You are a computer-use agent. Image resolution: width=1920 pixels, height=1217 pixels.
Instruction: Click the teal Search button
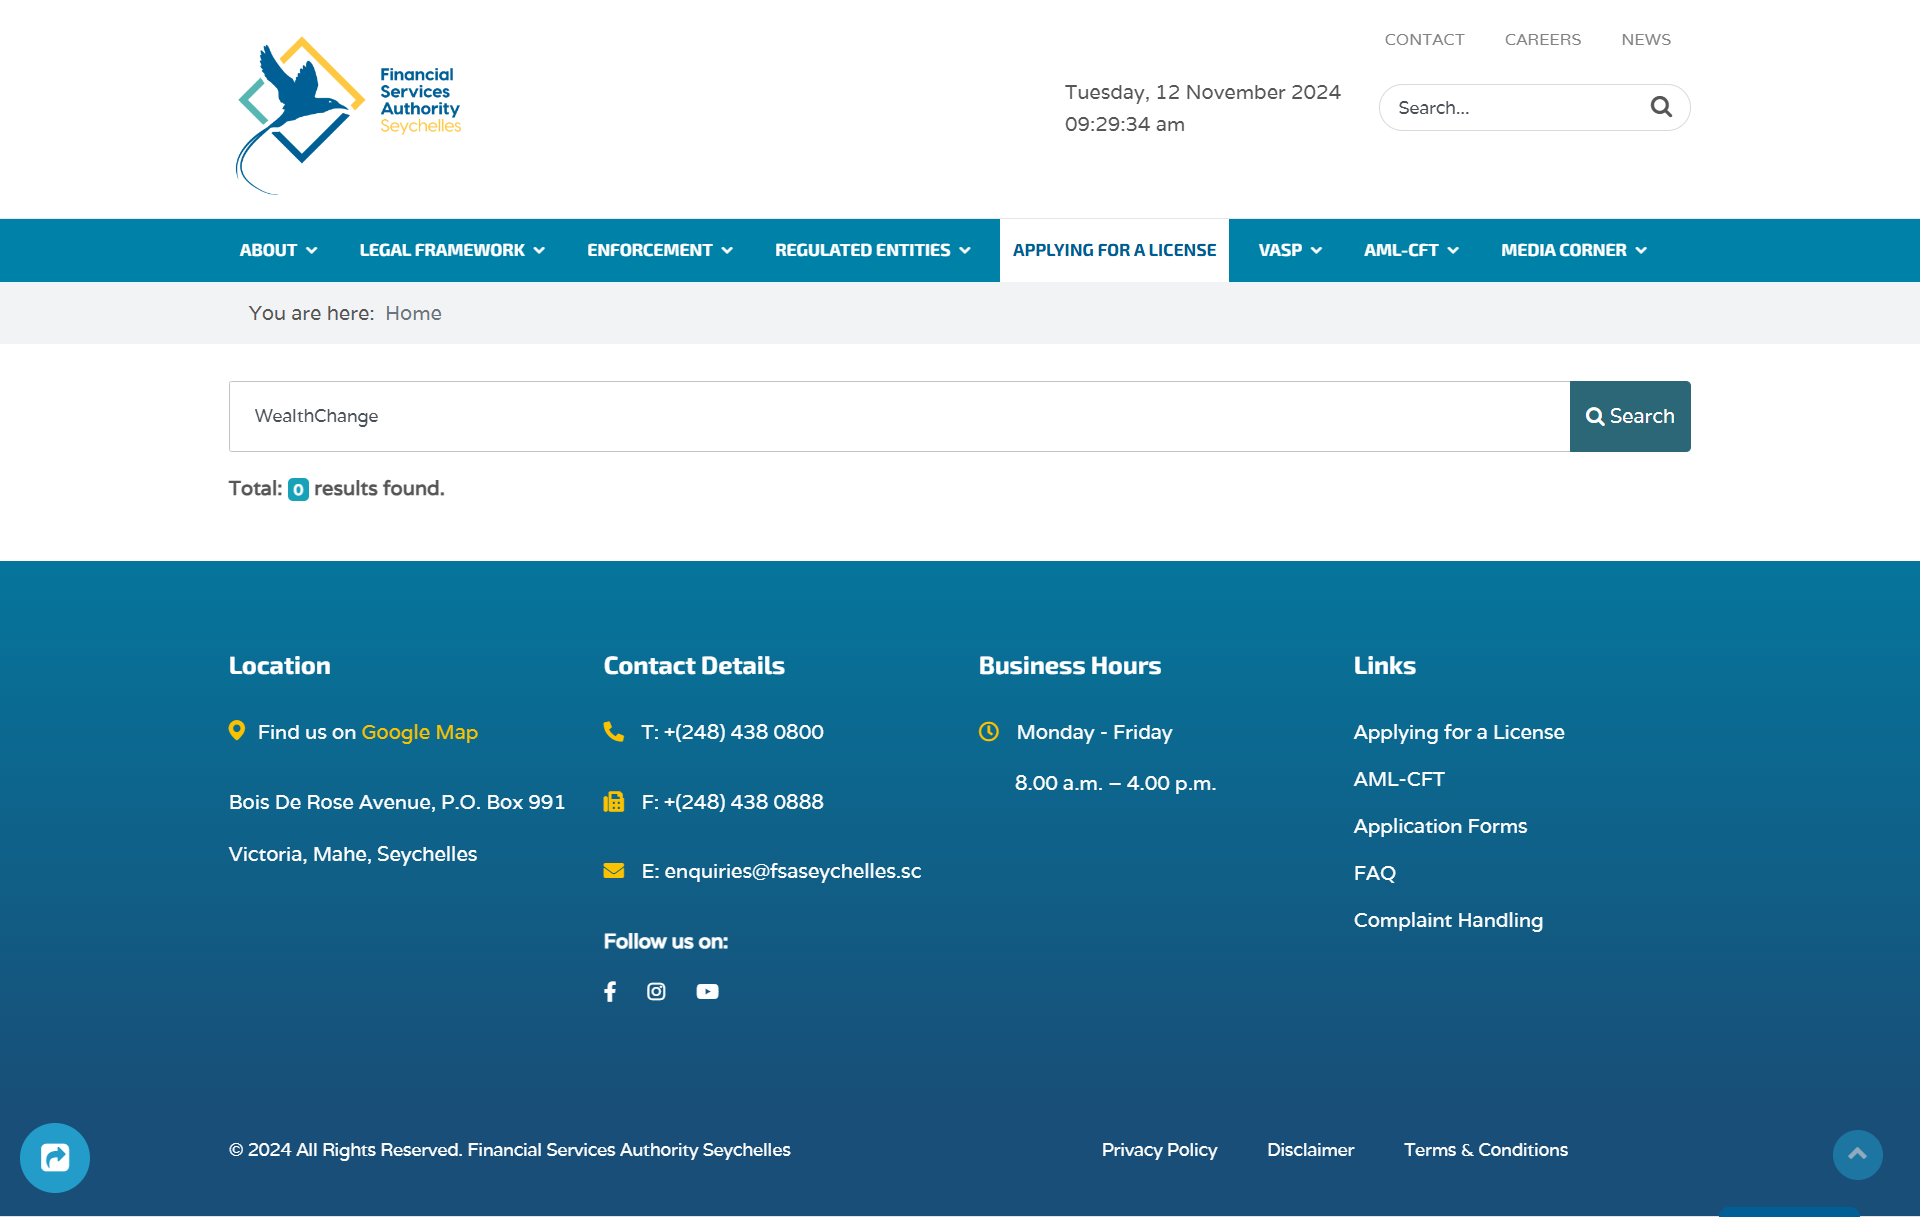(1630, 416)
